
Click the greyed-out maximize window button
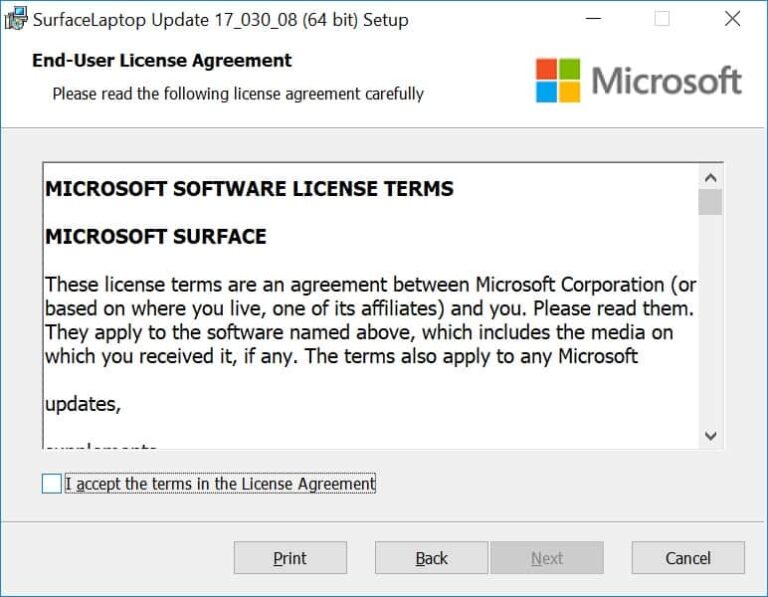pyautogui.click(x=662, y=19)
